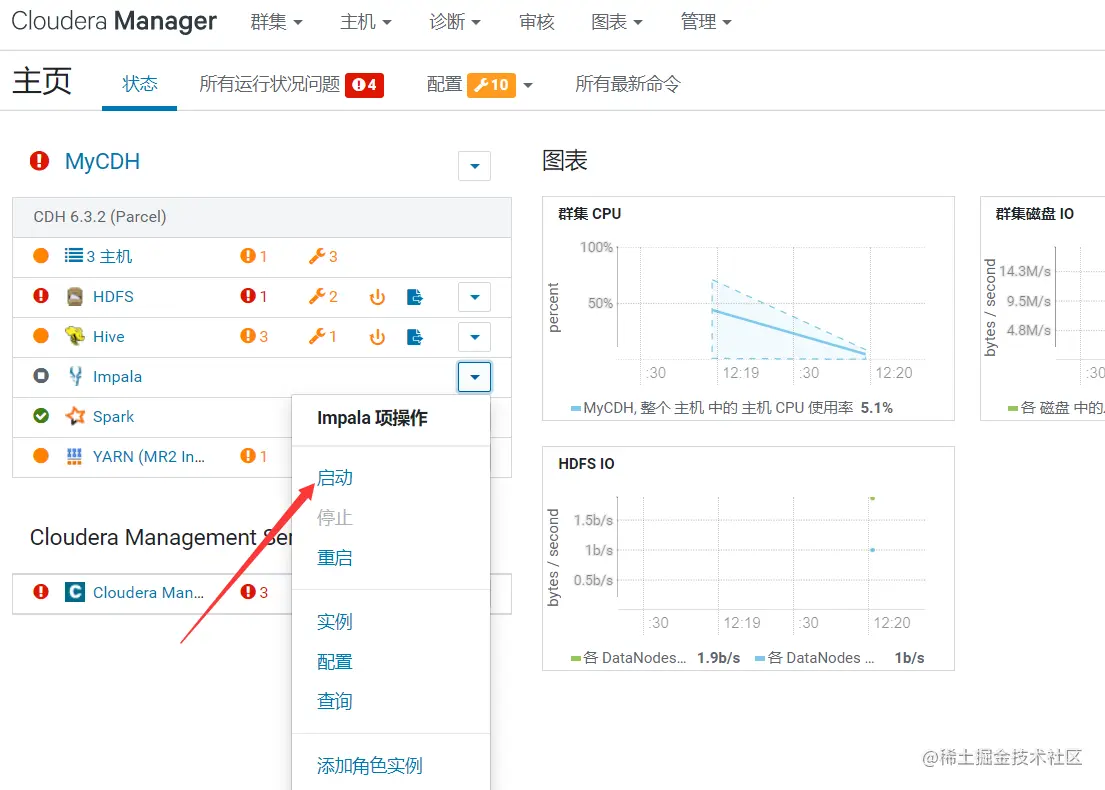Open the hosts configuration wrench badge showing 3
This screenshot has width=1105, height=790.
(x=323, y=256)
